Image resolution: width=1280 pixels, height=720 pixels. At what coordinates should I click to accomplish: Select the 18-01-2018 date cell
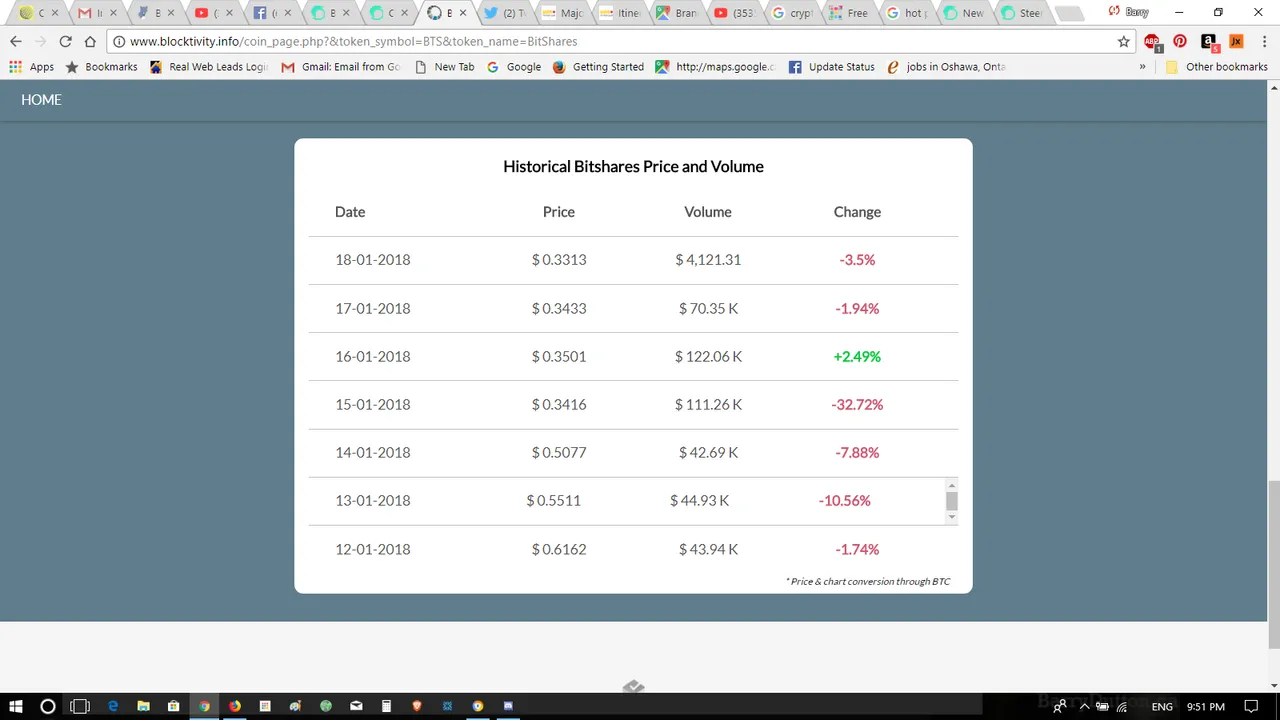pos(373,260)
